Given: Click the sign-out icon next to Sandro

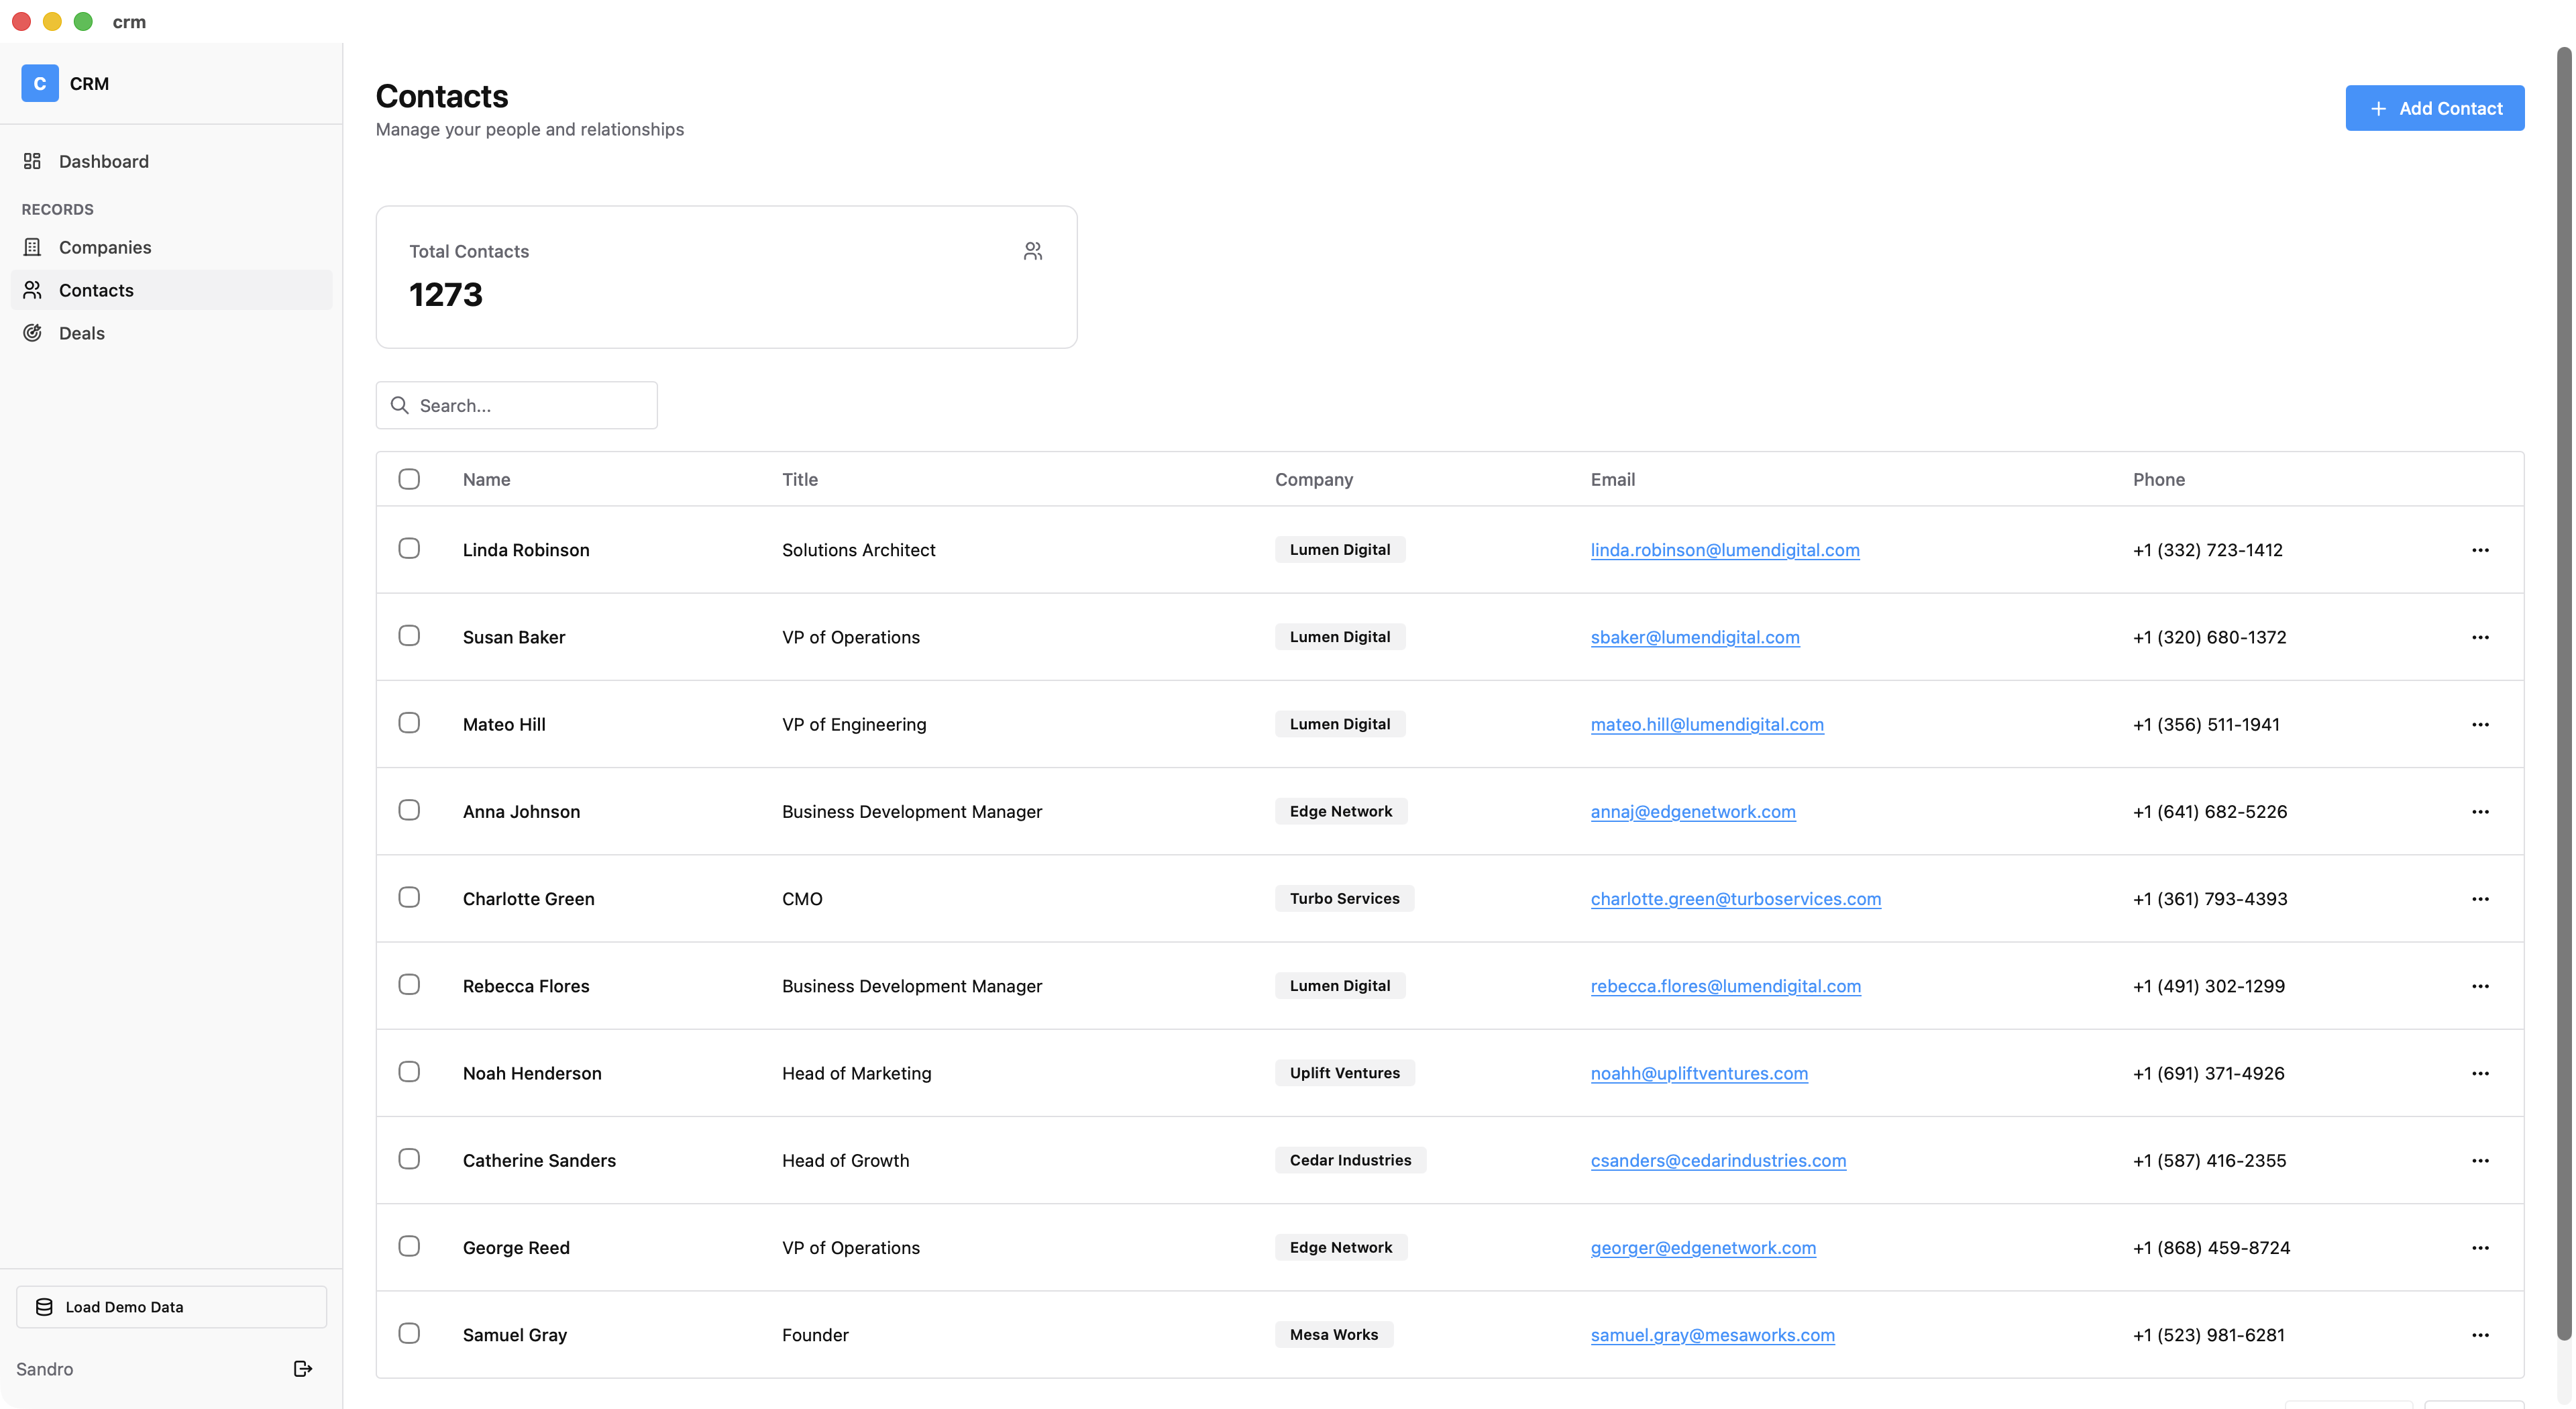Looking at the screenshot, I should (x=303, y=1369).
